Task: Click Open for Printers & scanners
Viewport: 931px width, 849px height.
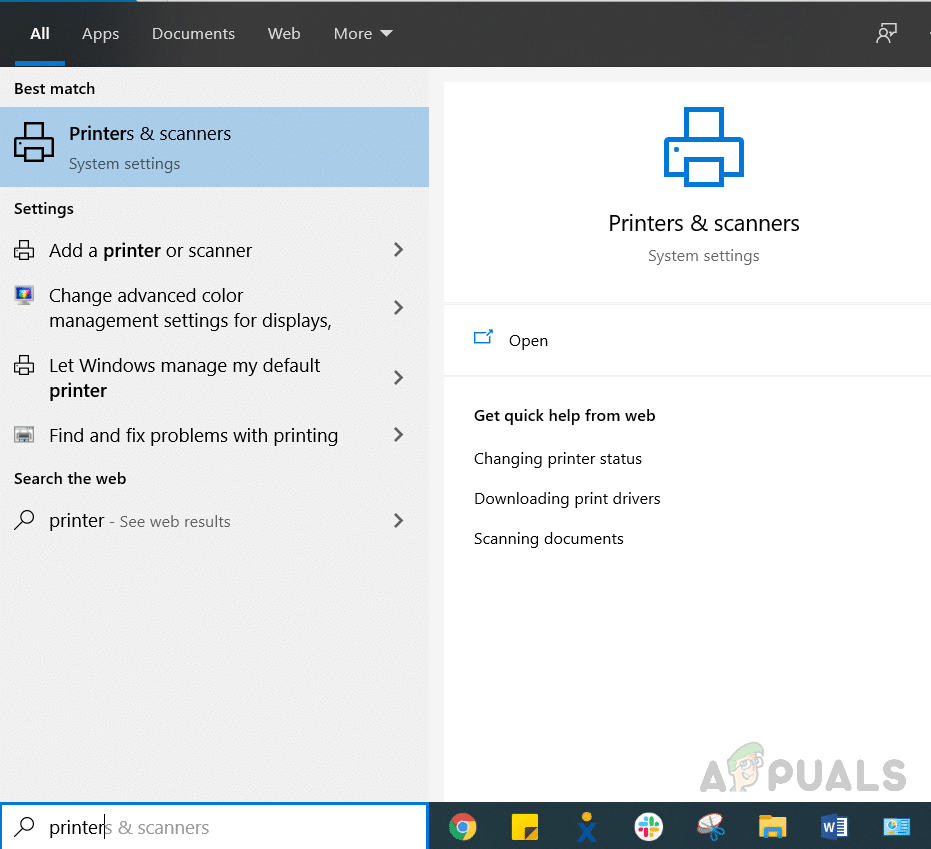Action: tap(527, 340)
